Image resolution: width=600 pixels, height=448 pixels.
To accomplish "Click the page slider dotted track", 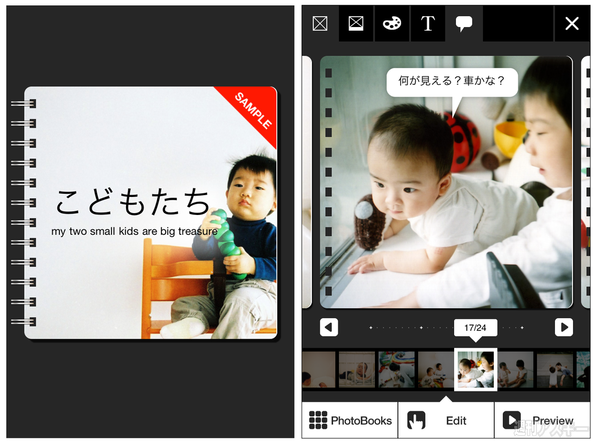I will [447, 327].
